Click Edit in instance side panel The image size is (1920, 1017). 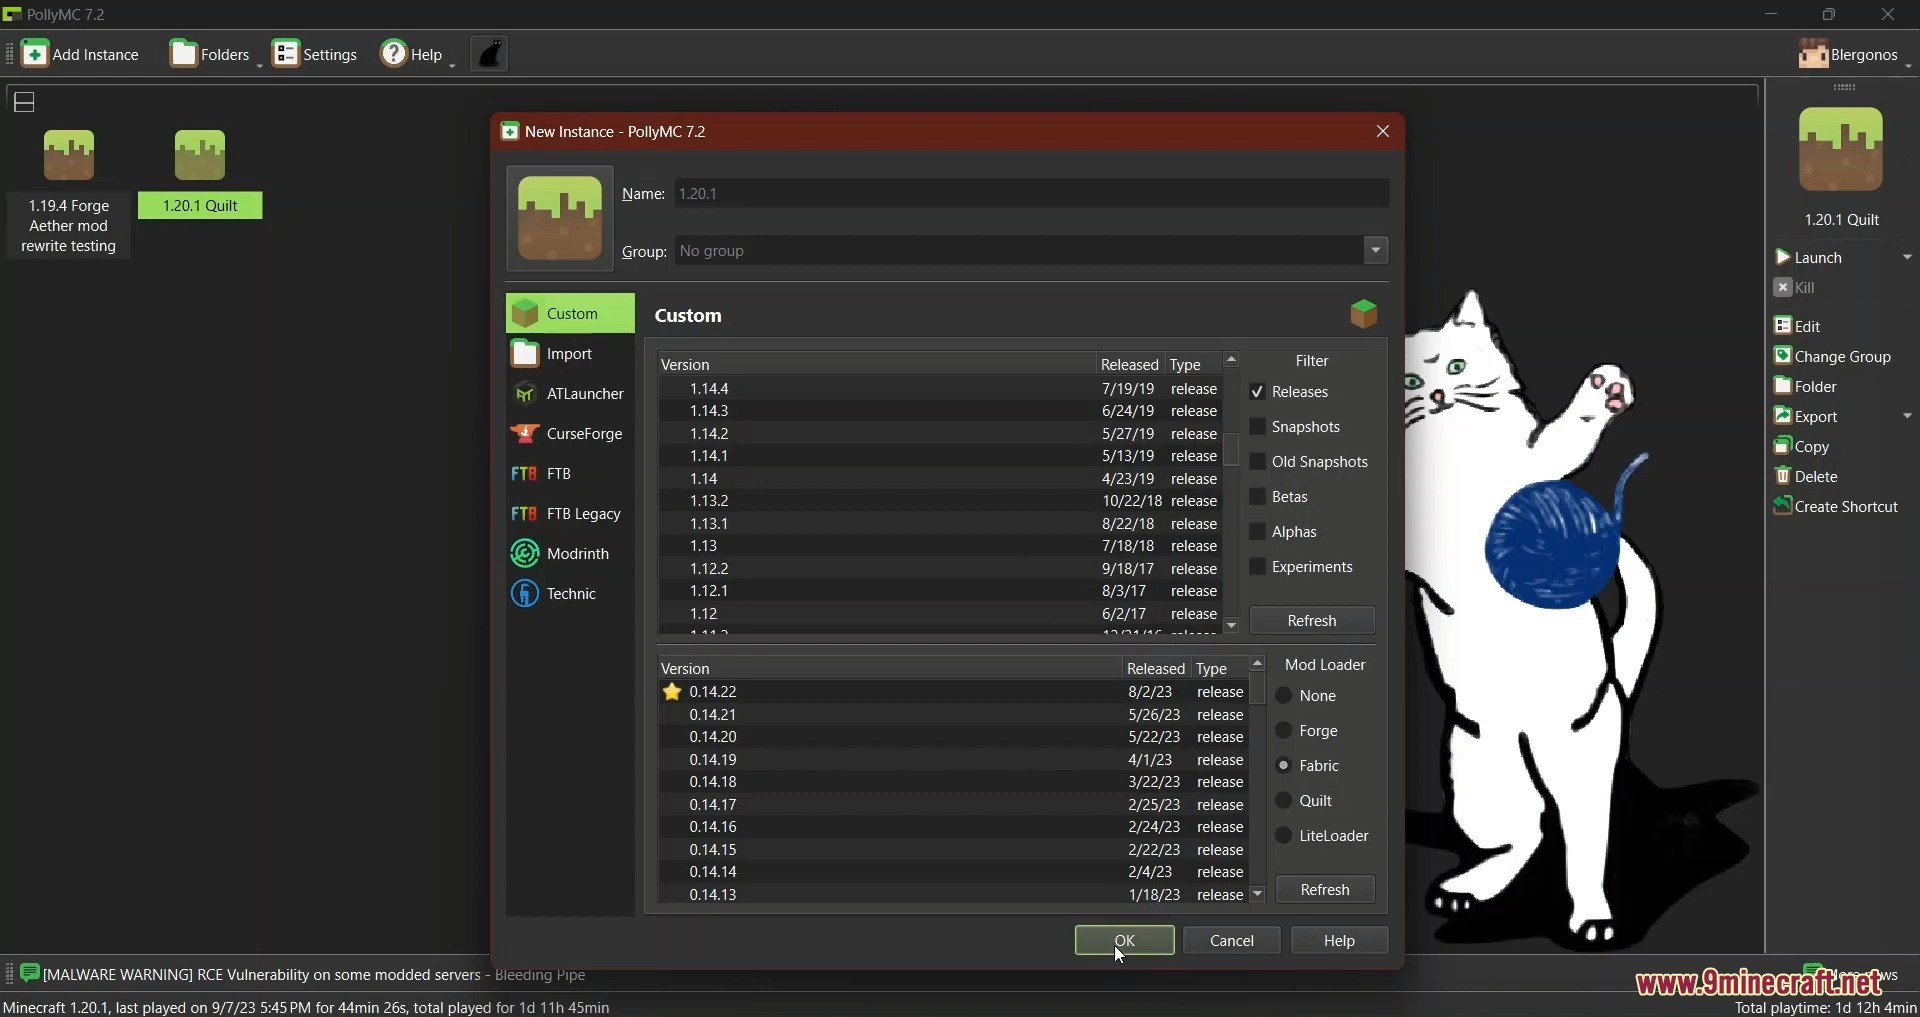click(1799, 327)
